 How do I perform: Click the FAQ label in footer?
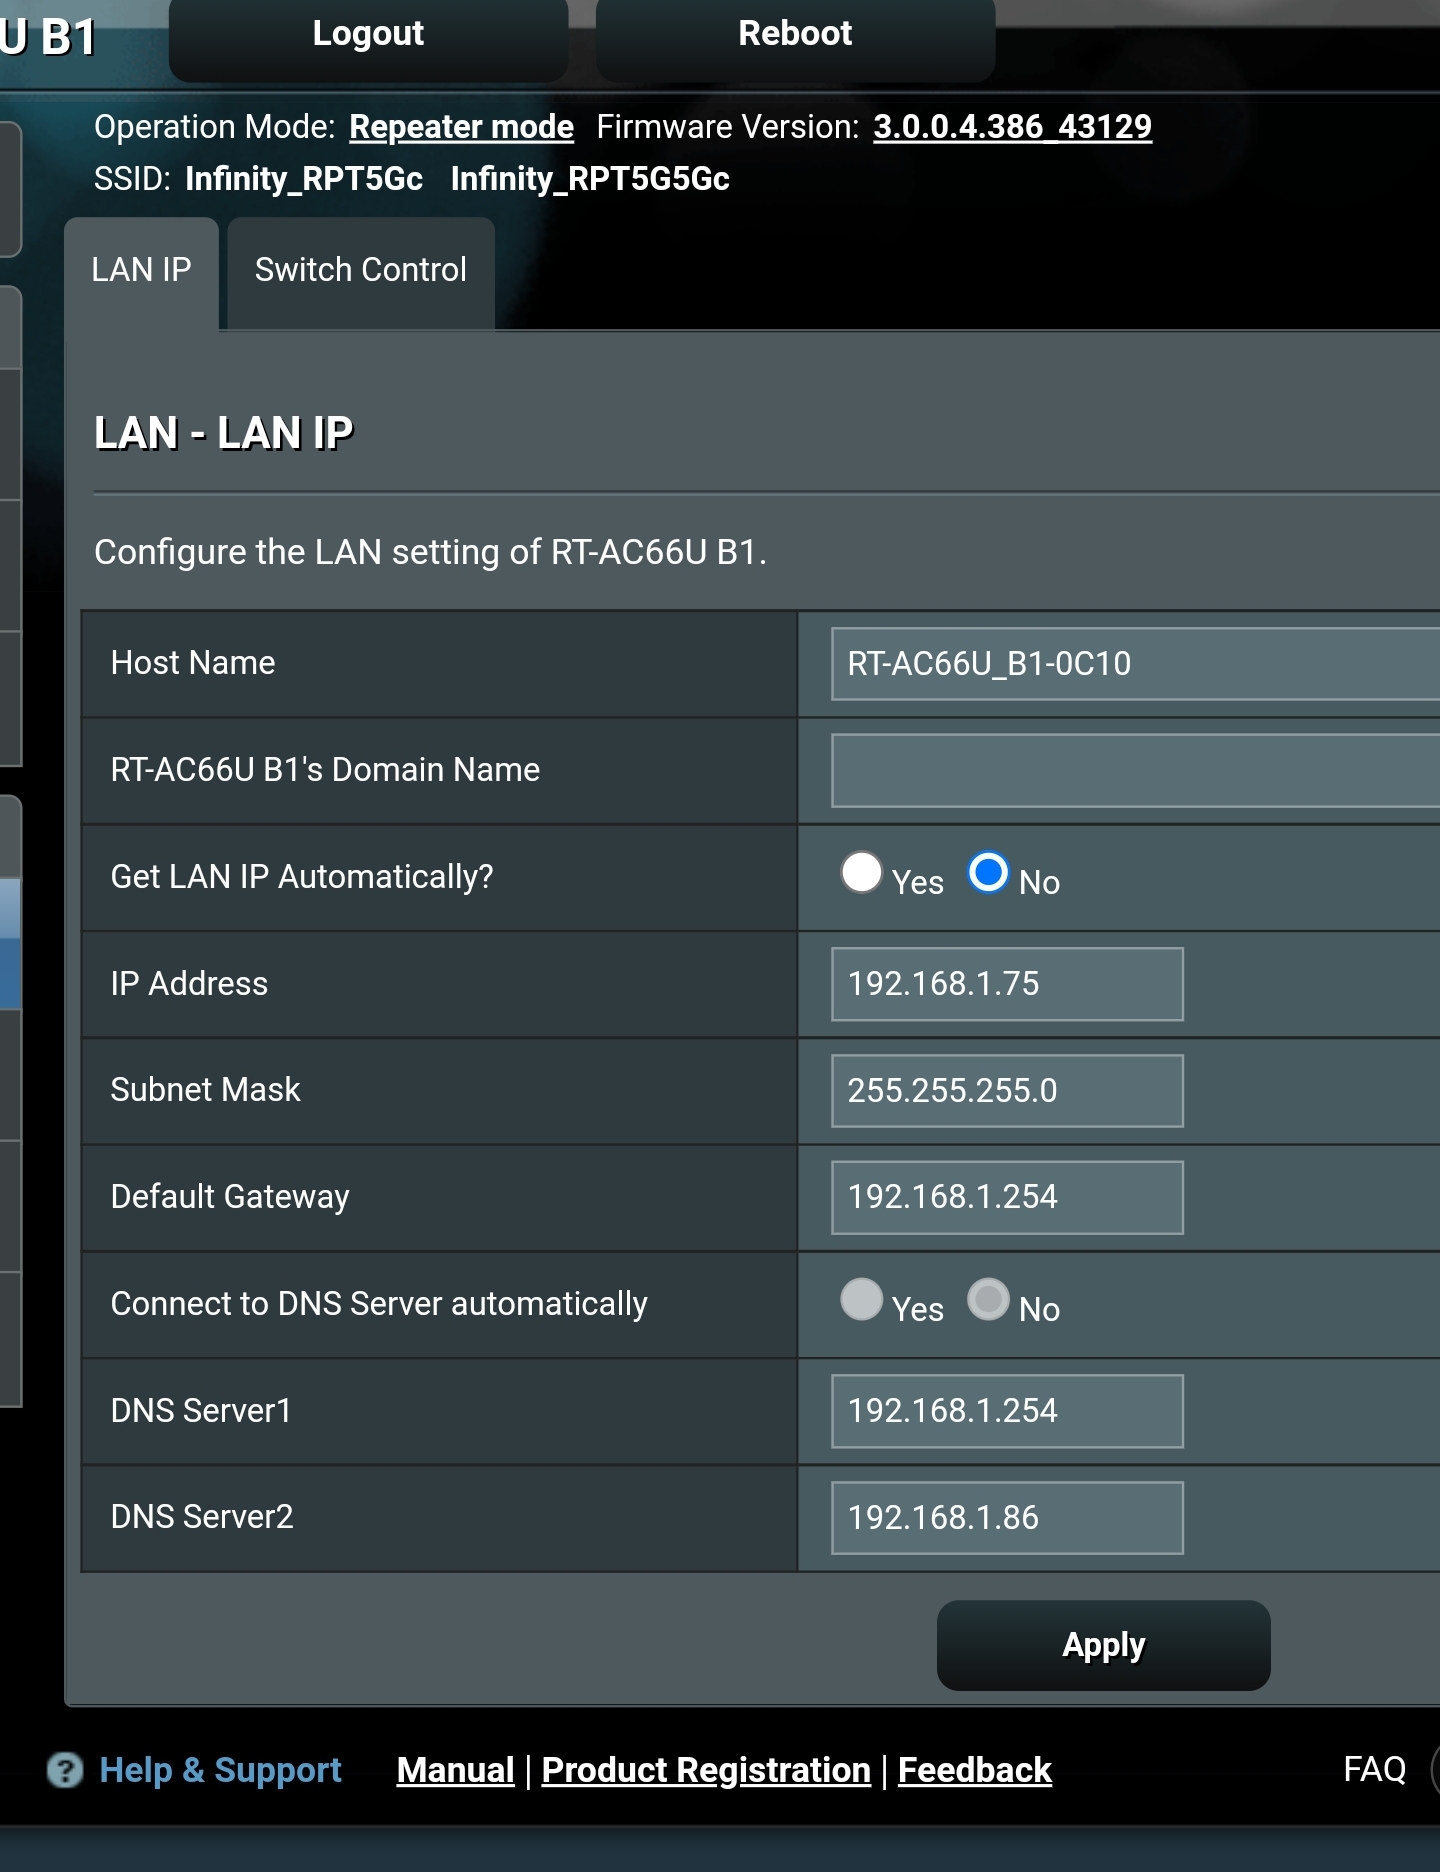pos(1374,1769)
